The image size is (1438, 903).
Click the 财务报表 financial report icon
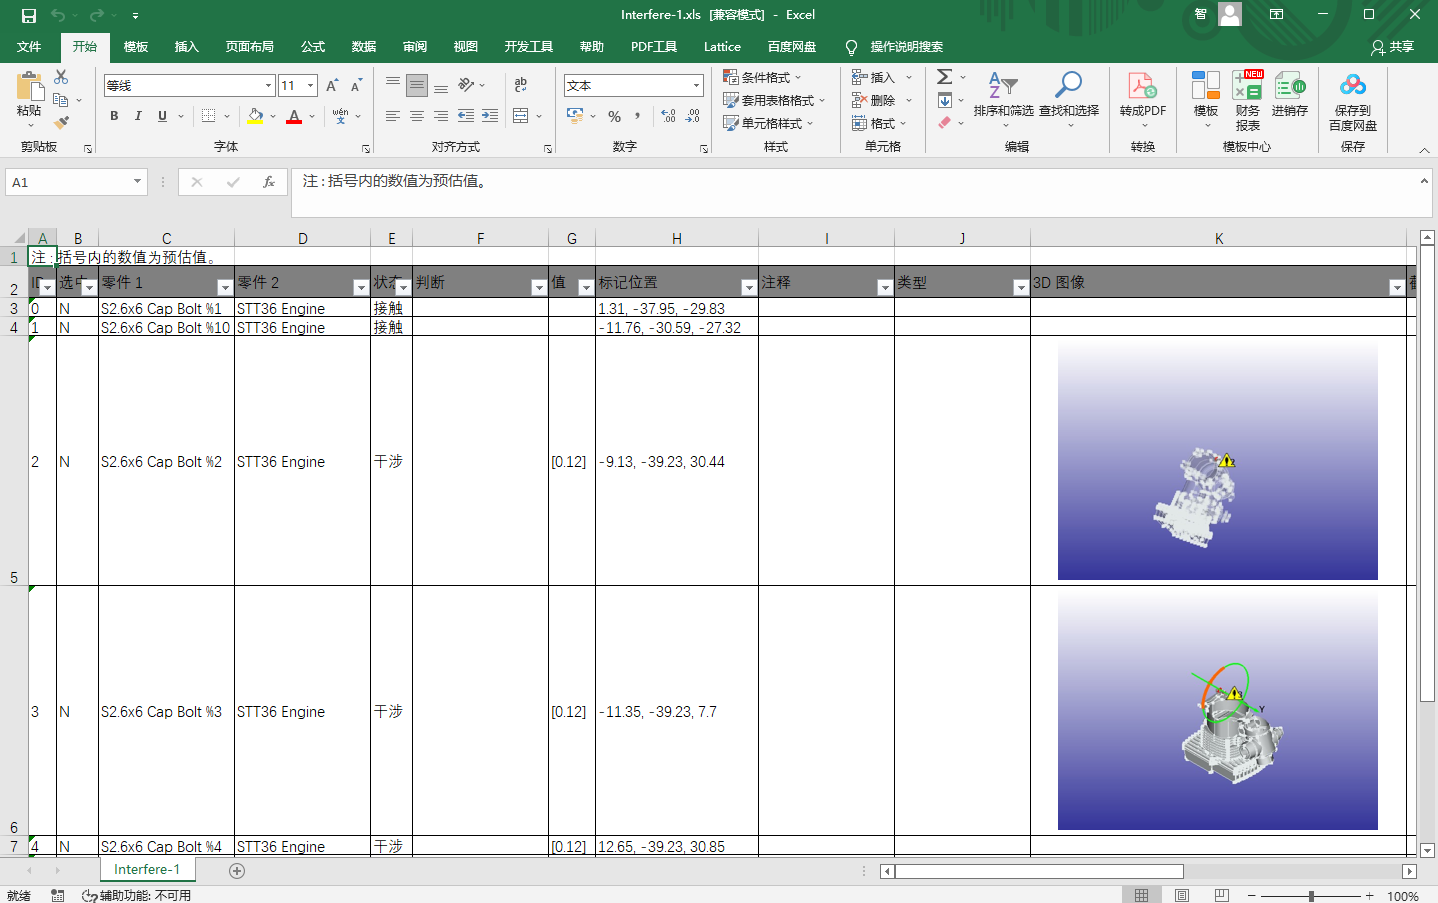pyautogui.click(x=1248, y=86)
